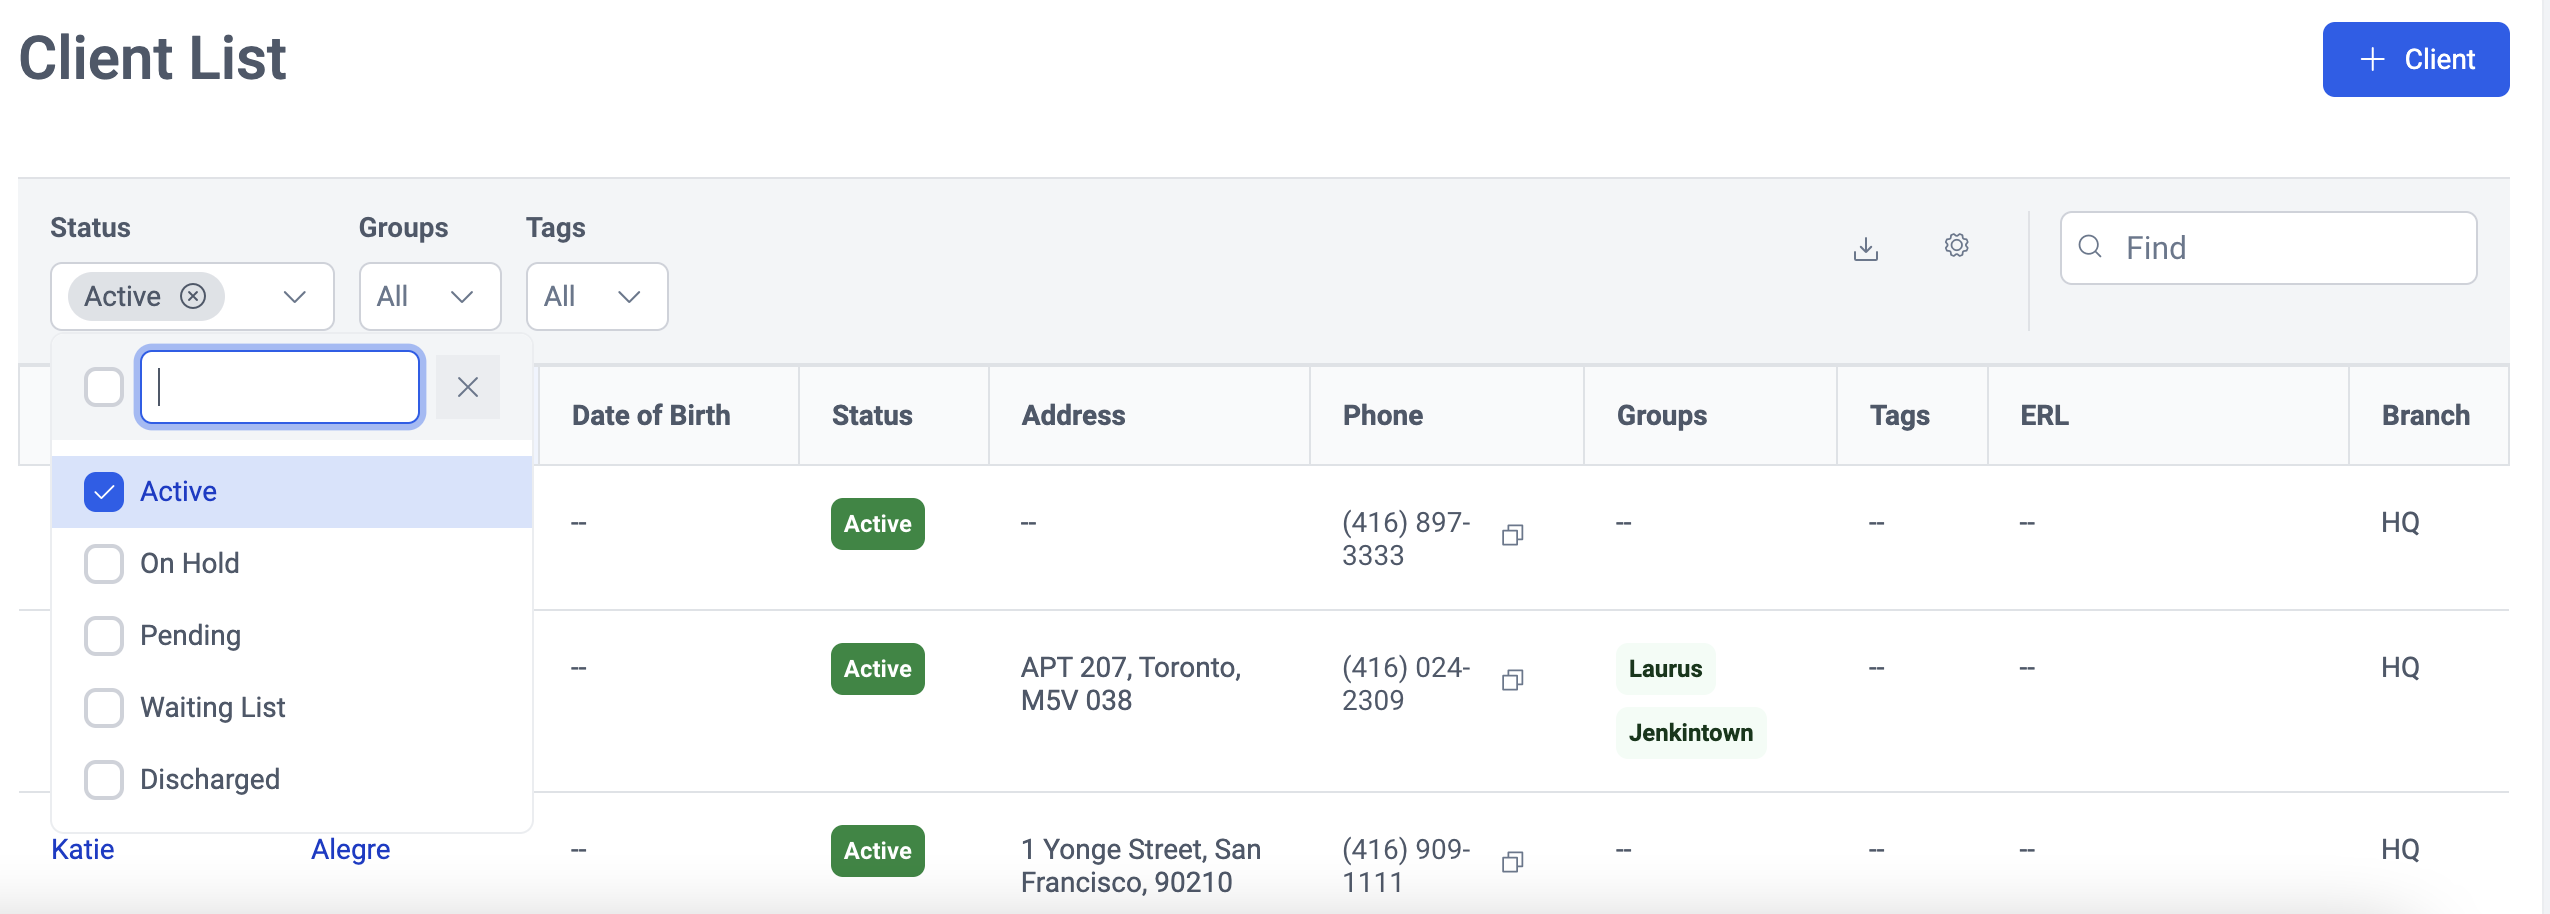Click the download/export icon
Viewport: 2550px width, 914px height.
(x=1865, y=248)
